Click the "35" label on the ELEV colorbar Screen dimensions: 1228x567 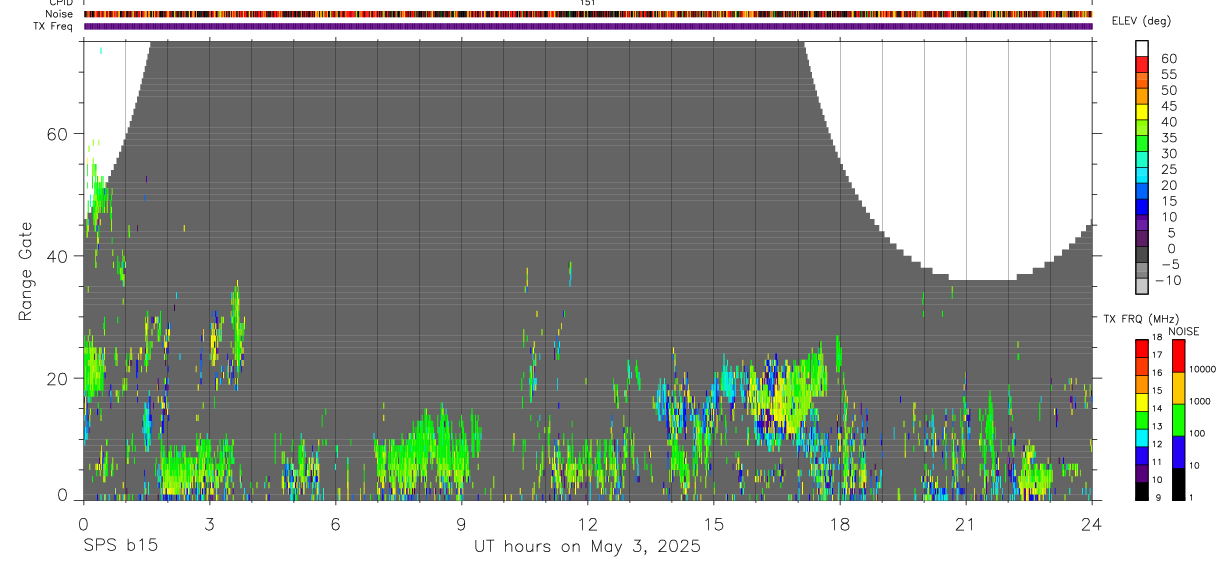click(1168, 138)
